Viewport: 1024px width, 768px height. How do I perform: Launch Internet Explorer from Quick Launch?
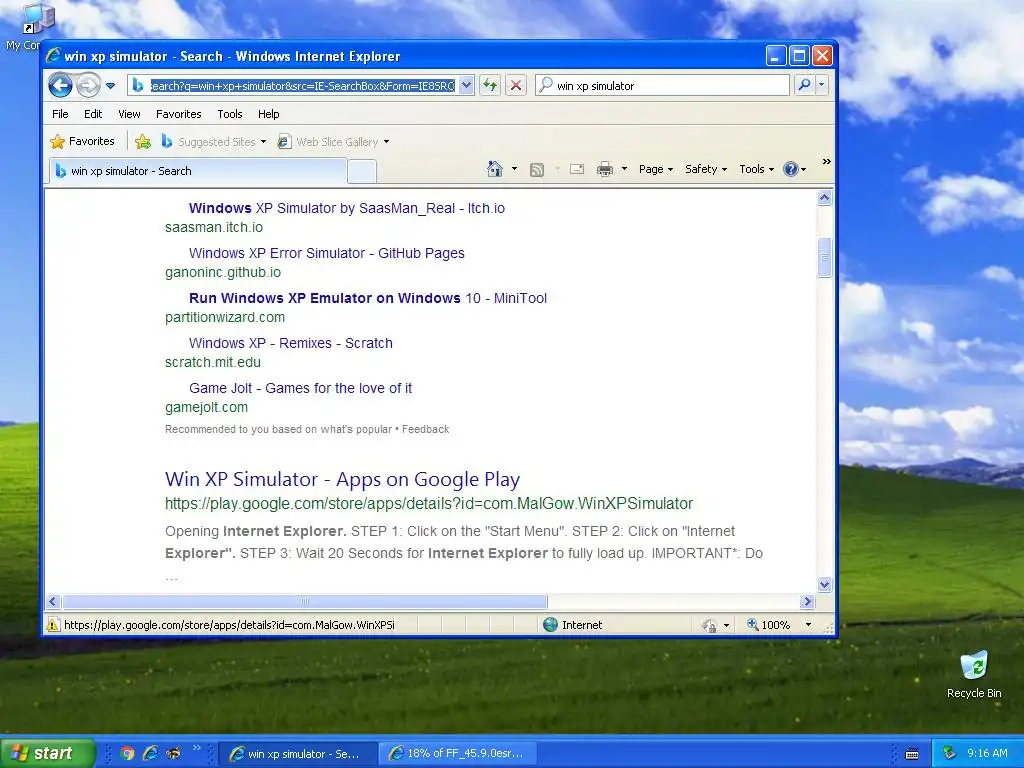pyautogui.click(x=150, y=753)
